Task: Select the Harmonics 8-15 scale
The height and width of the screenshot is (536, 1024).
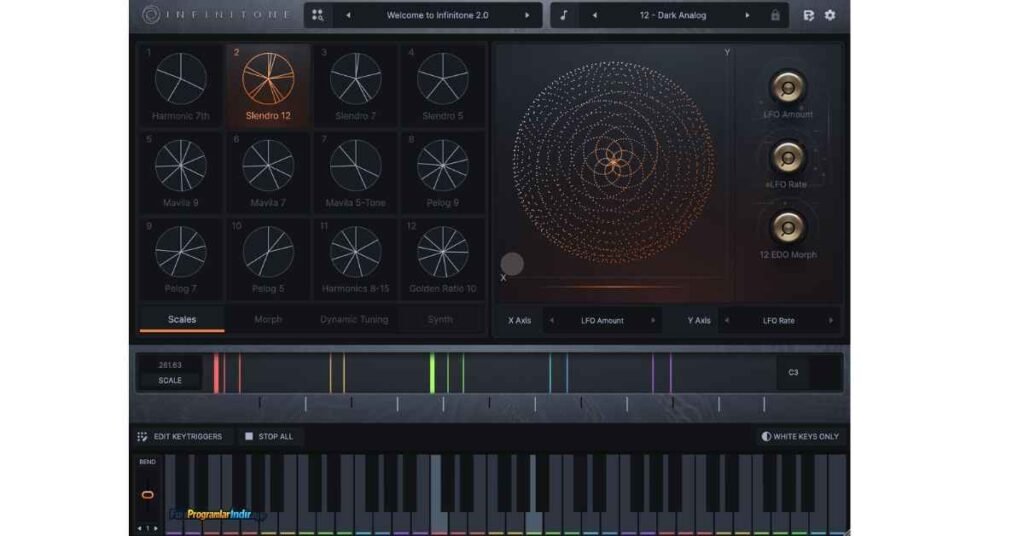Action: [x=355, y=258]
